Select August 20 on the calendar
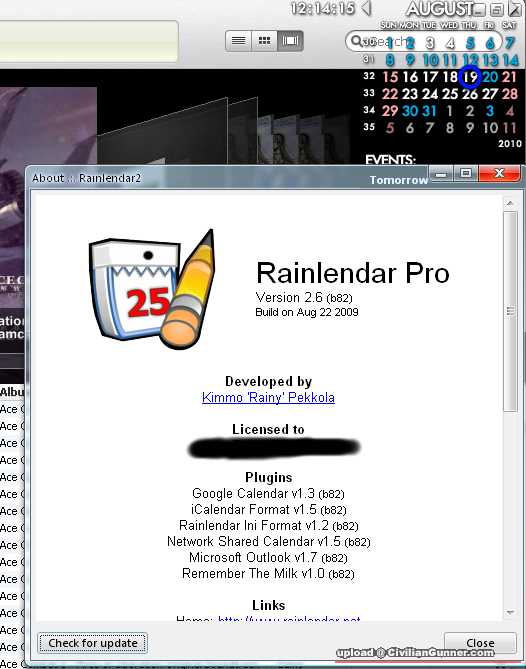This screenshot has width=526, height=669. pyautogui.click(x=490, y=77)
